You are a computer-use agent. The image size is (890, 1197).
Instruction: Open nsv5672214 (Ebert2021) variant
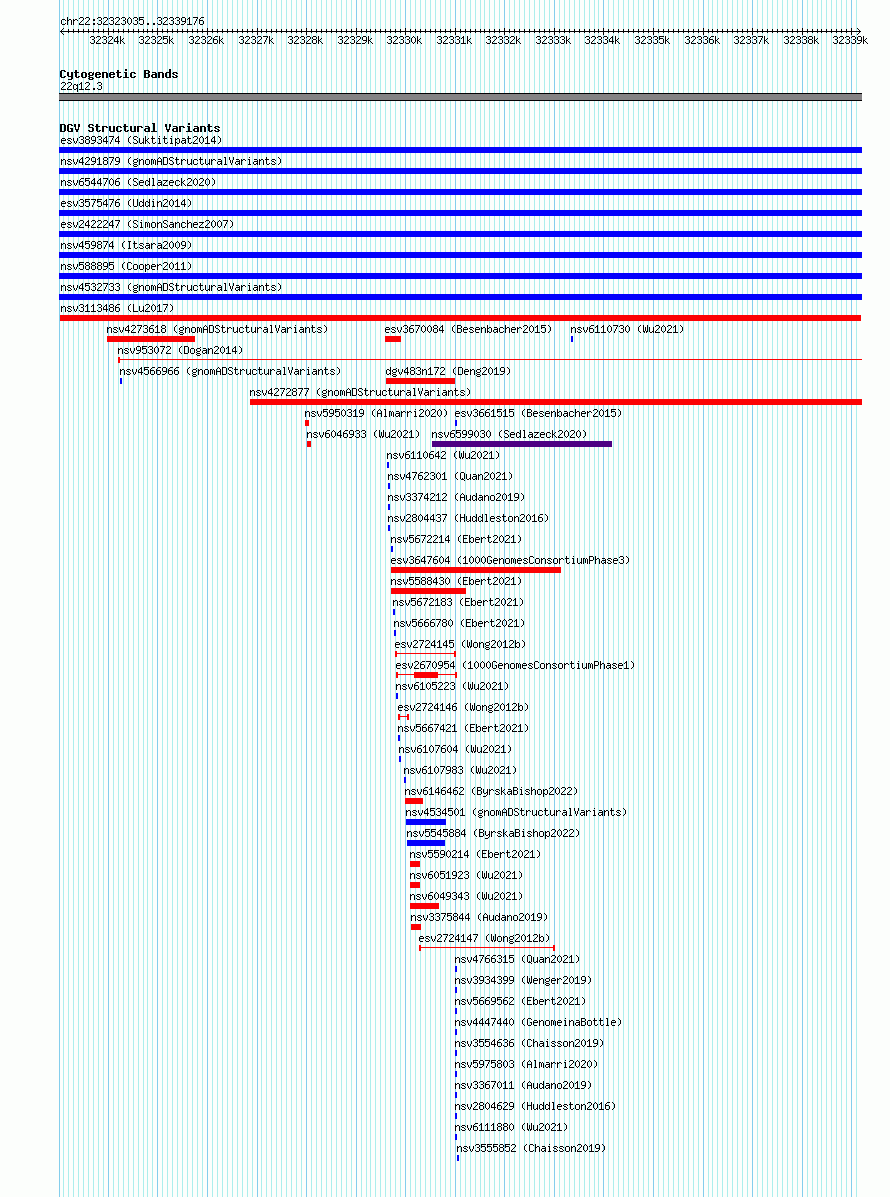coord(456,539)
